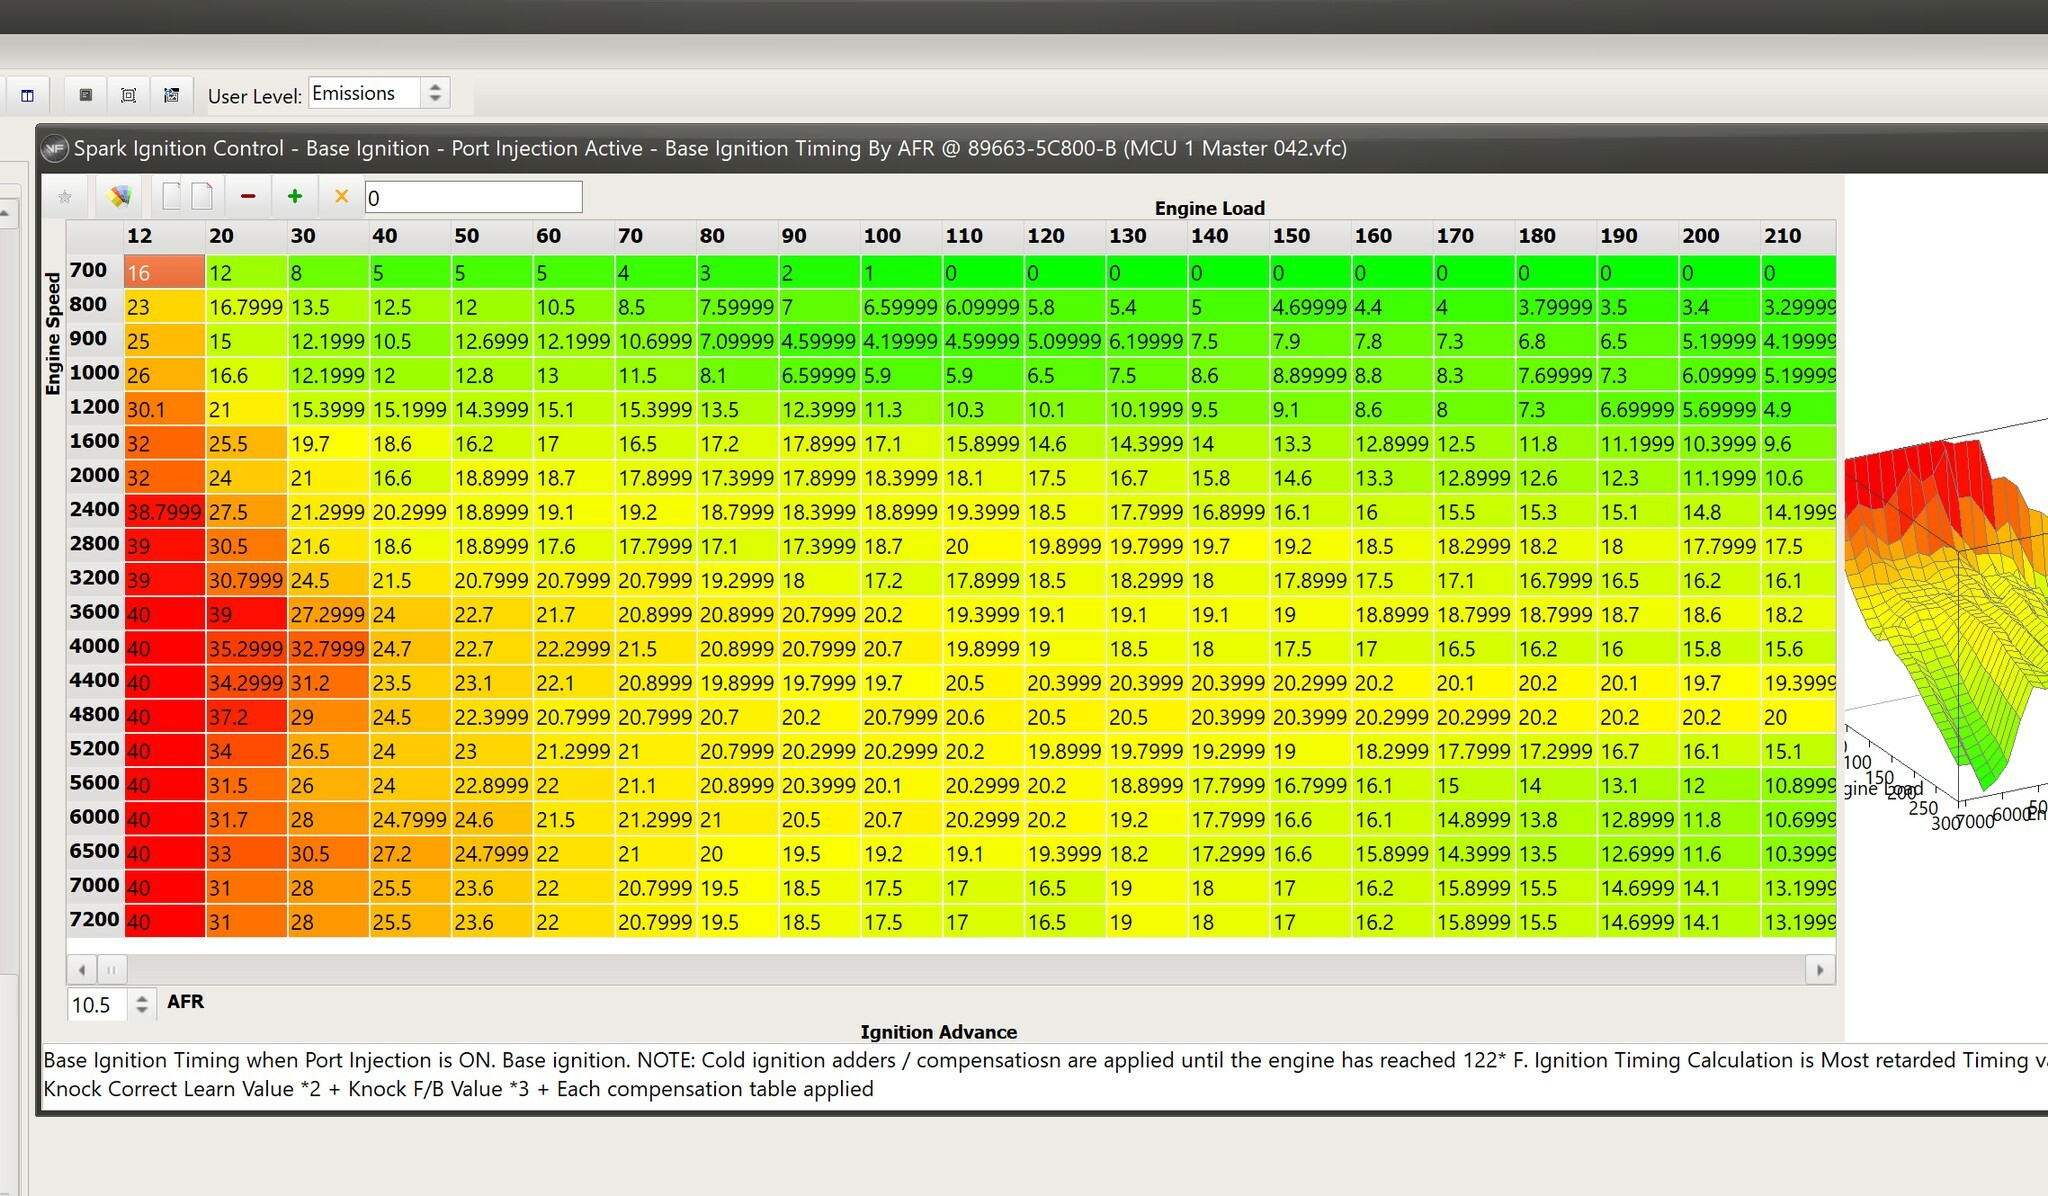Click the green plus add button
The height and width of the screenshot is (1196, 2048).
[294, 197]
